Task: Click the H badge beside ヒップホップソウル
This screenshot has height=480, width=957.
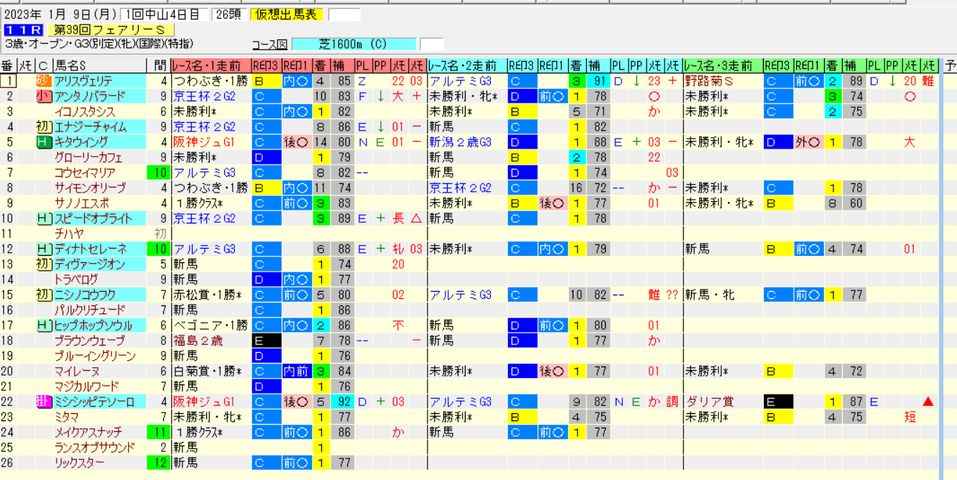Action: click(x=44, y=325)
